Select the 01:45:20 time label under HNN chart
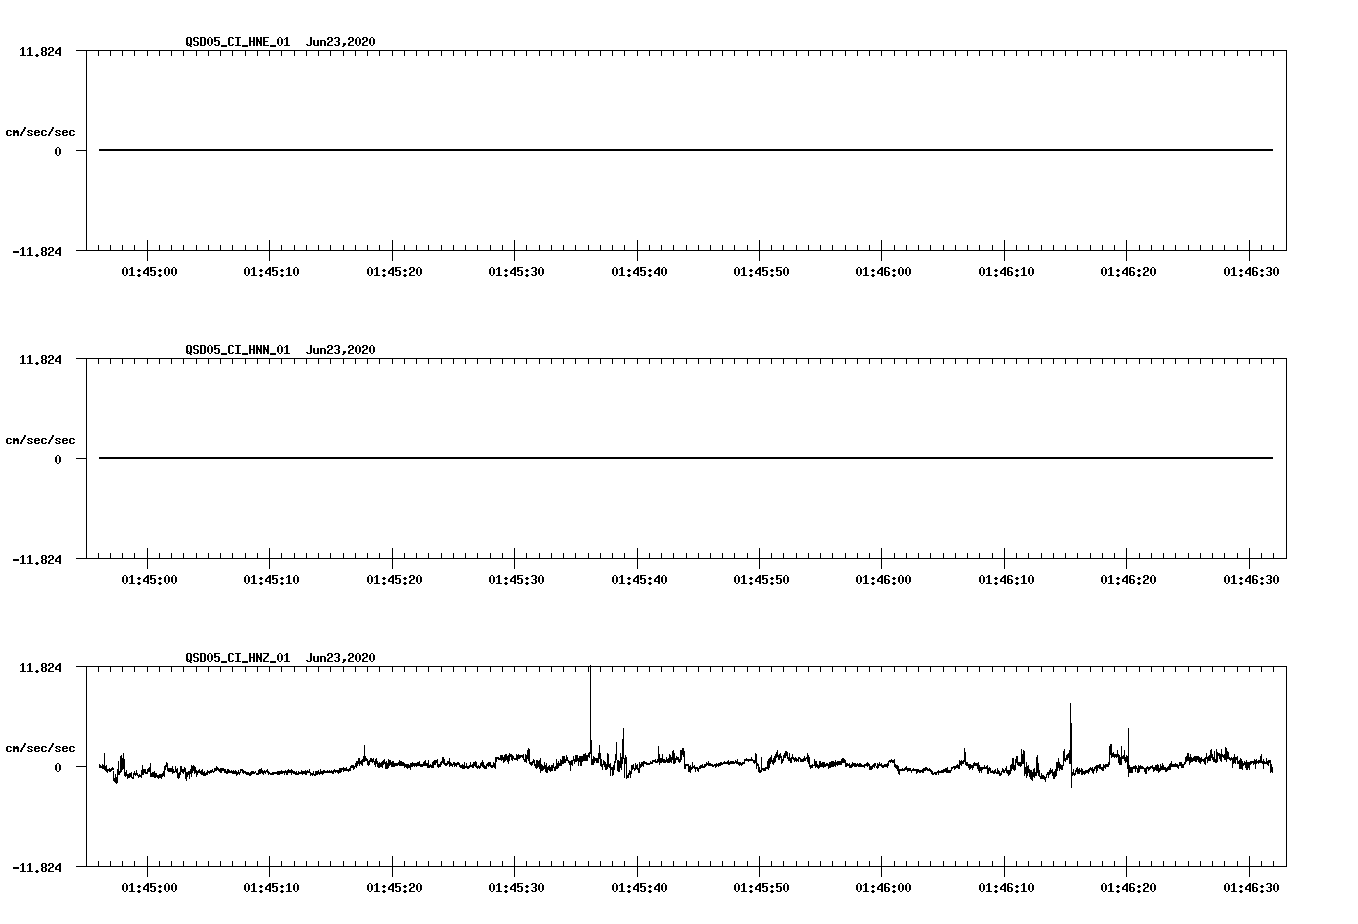 coord(394,579)
